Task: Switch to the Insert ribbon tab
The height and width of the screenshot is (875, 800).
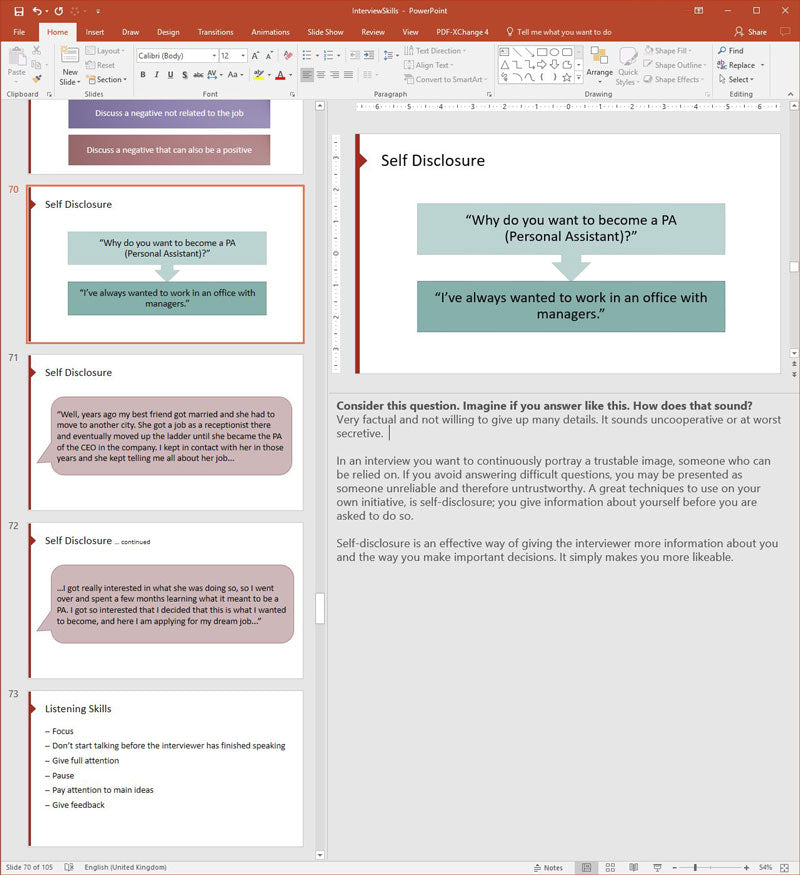Action: click(x=94, y=32)
